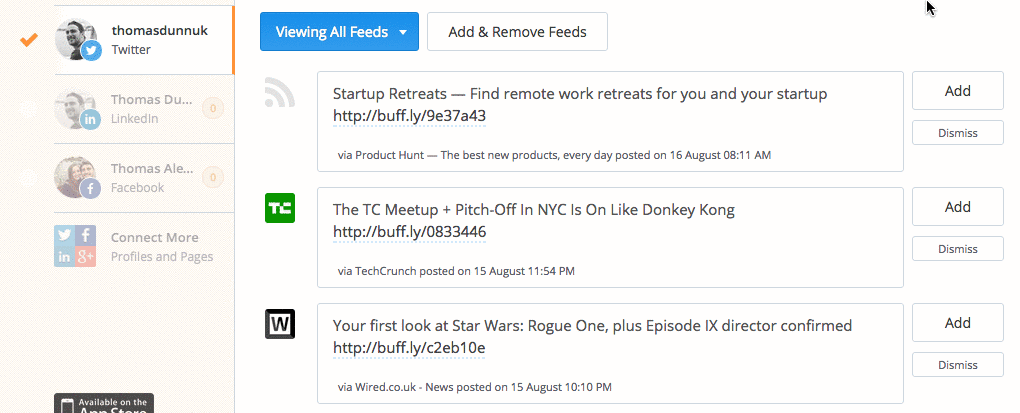Open the Viewing All Feeds dropdown
The height and width of the screenshot is (413, 1020).
point(339,31)
